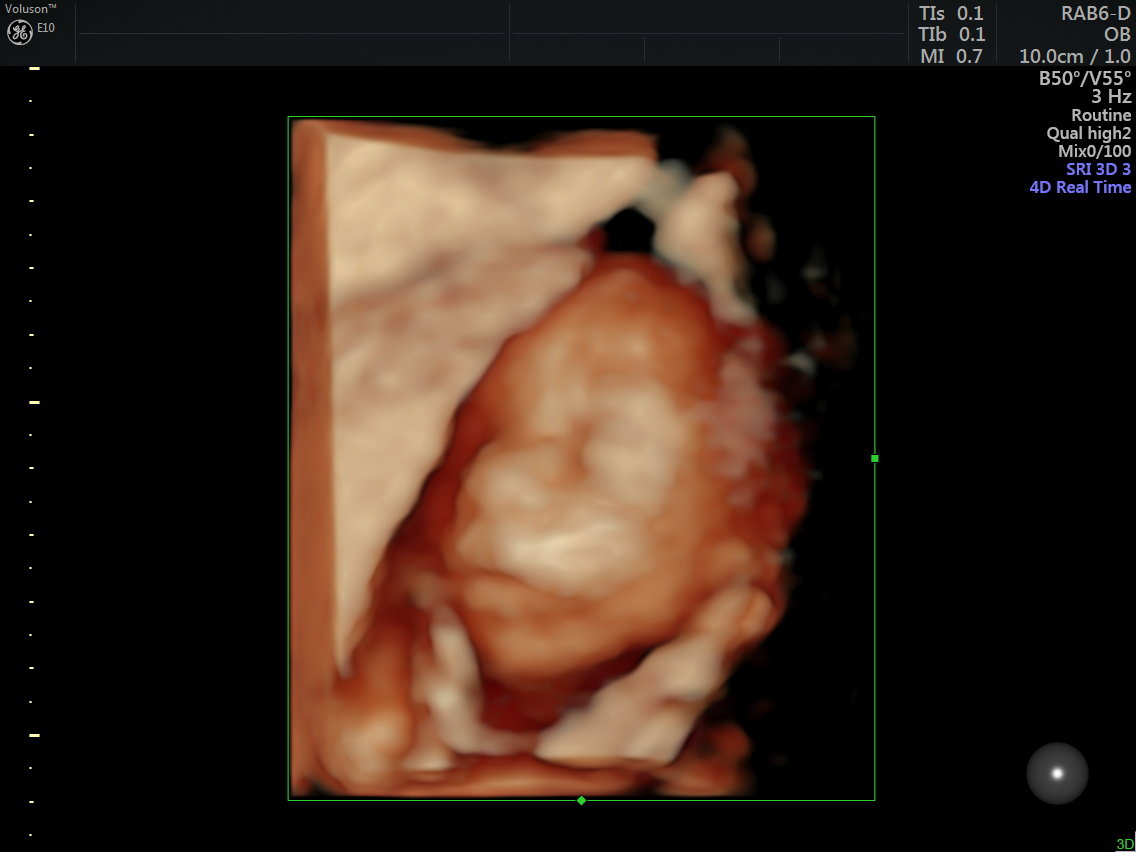
Task: Click the 'SRI 3D 3' setting text
Action: 1098,169
